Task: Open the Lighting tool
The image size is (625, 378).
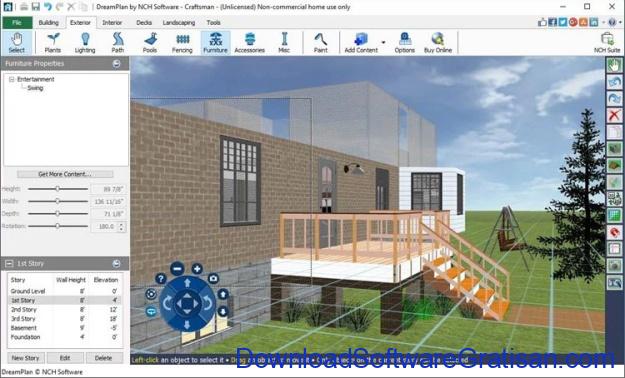Action: [x=85, y=43]
